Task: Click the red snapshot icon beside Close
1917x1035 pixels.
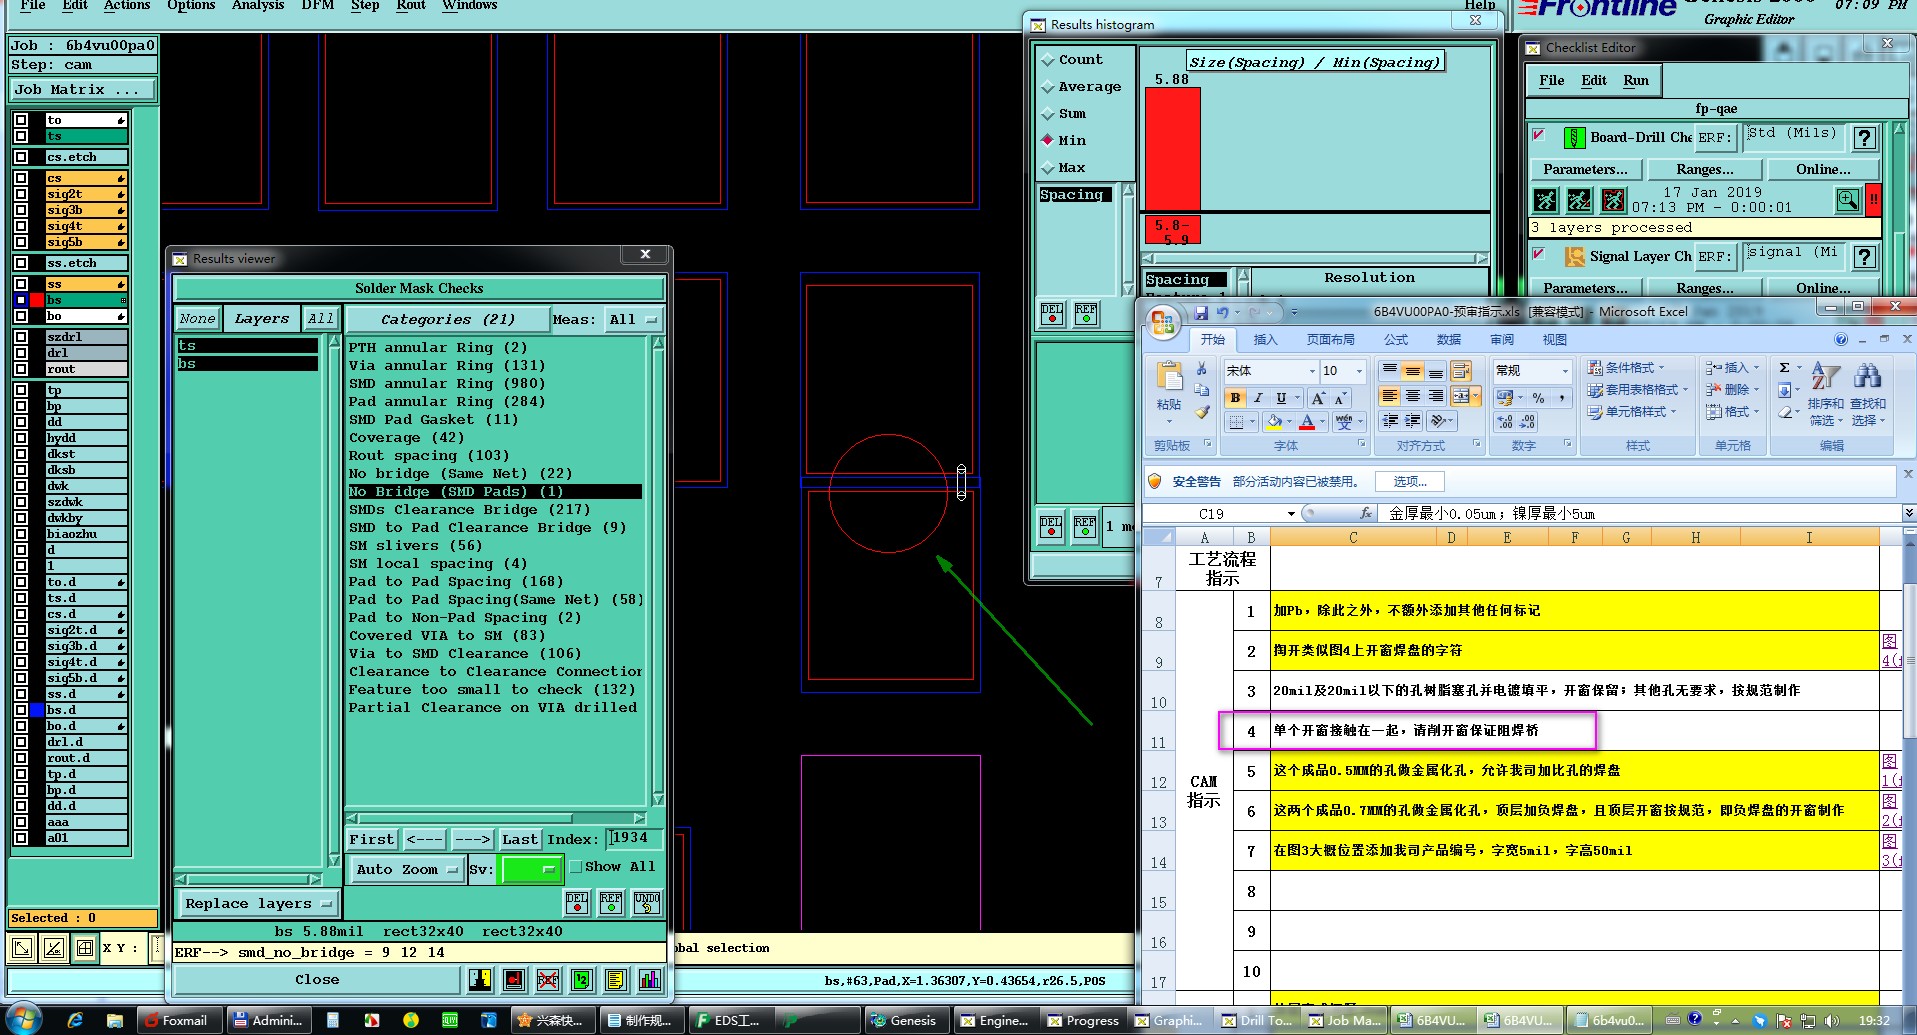Action: coord(514,980)
